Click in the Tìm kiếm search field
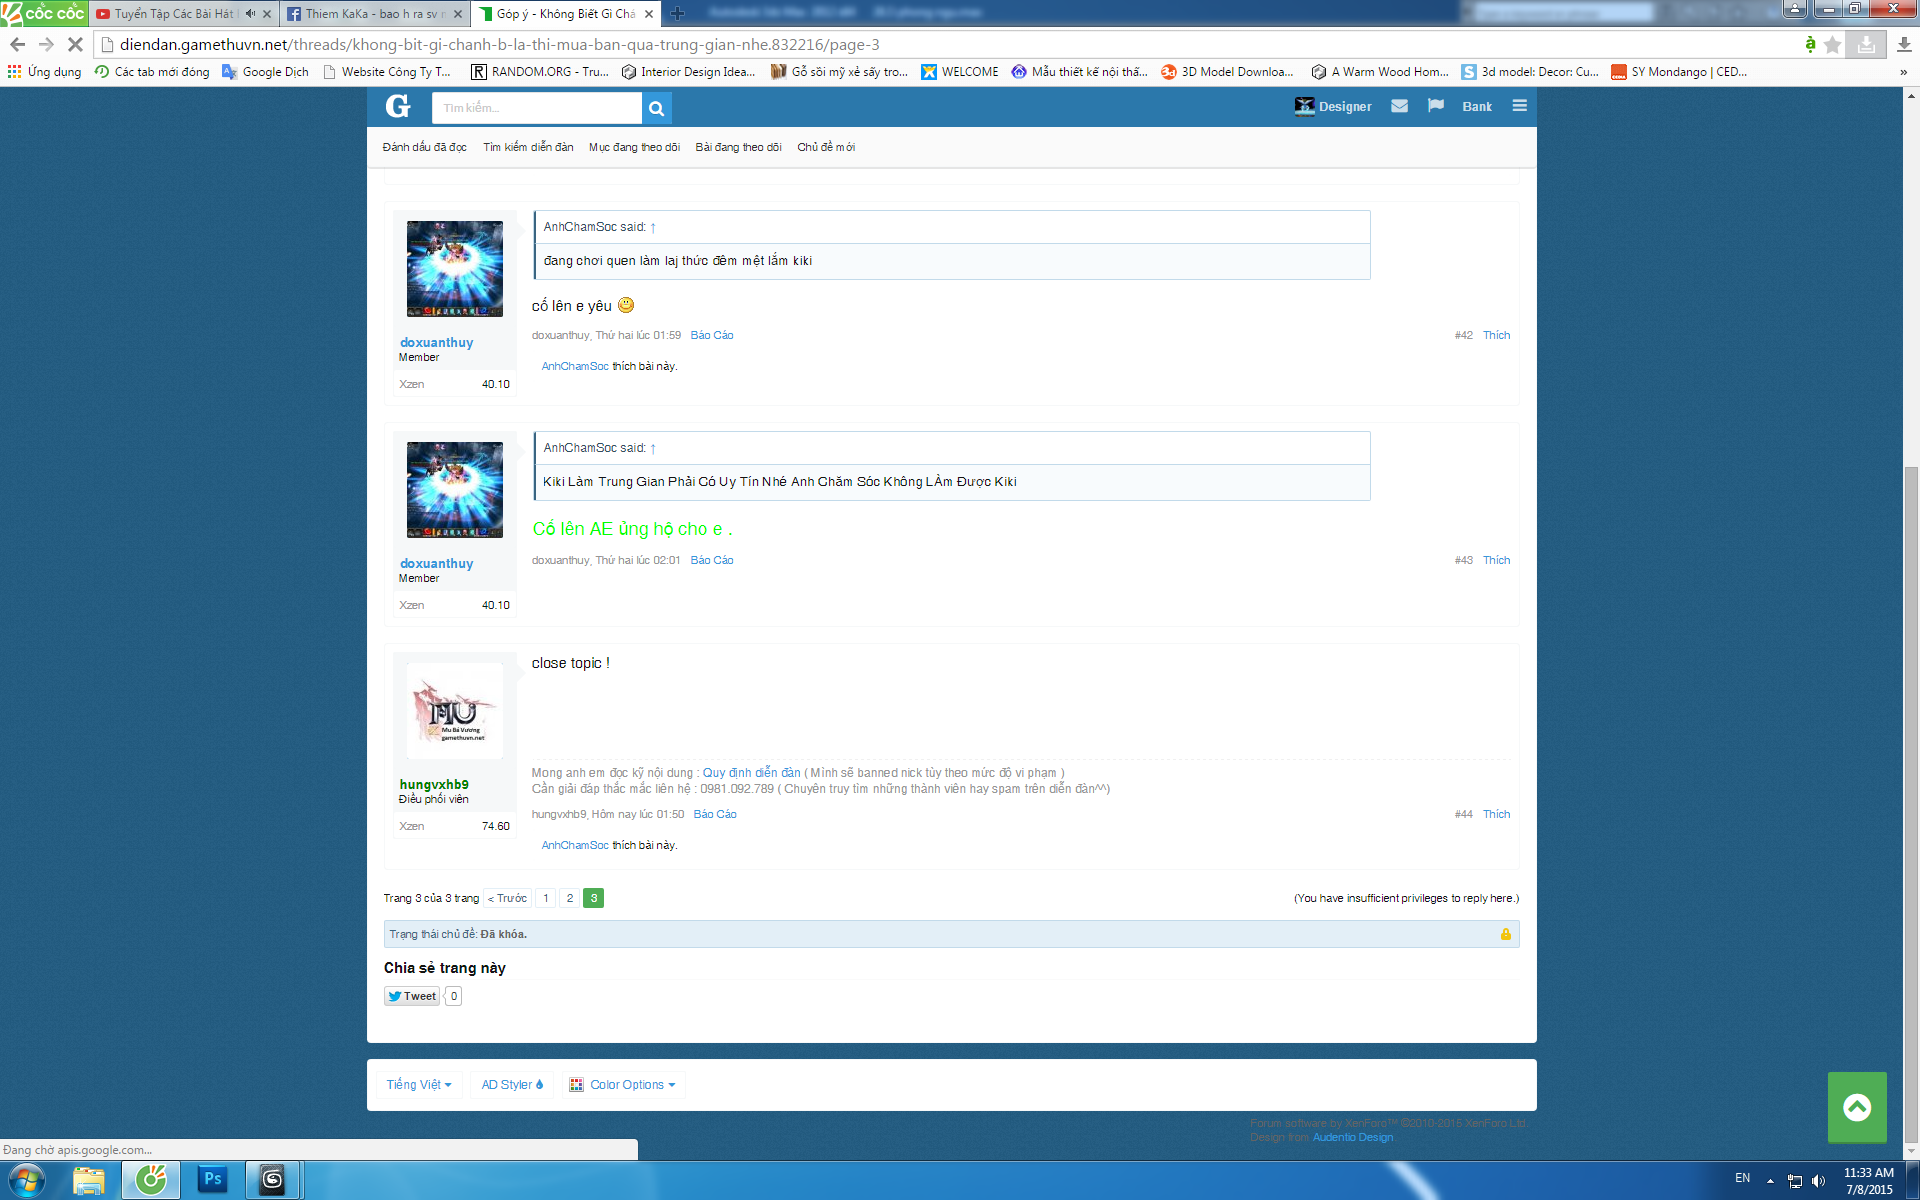This screenshot has width=1920, height=1200. click(x=536, y=108)
